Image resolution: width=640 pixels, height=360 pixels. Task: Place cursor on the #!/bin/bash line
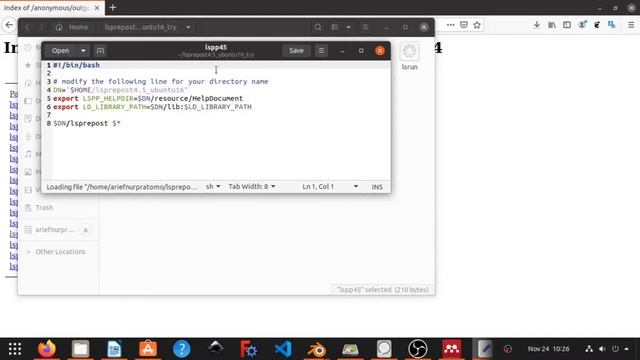point(76,65)
